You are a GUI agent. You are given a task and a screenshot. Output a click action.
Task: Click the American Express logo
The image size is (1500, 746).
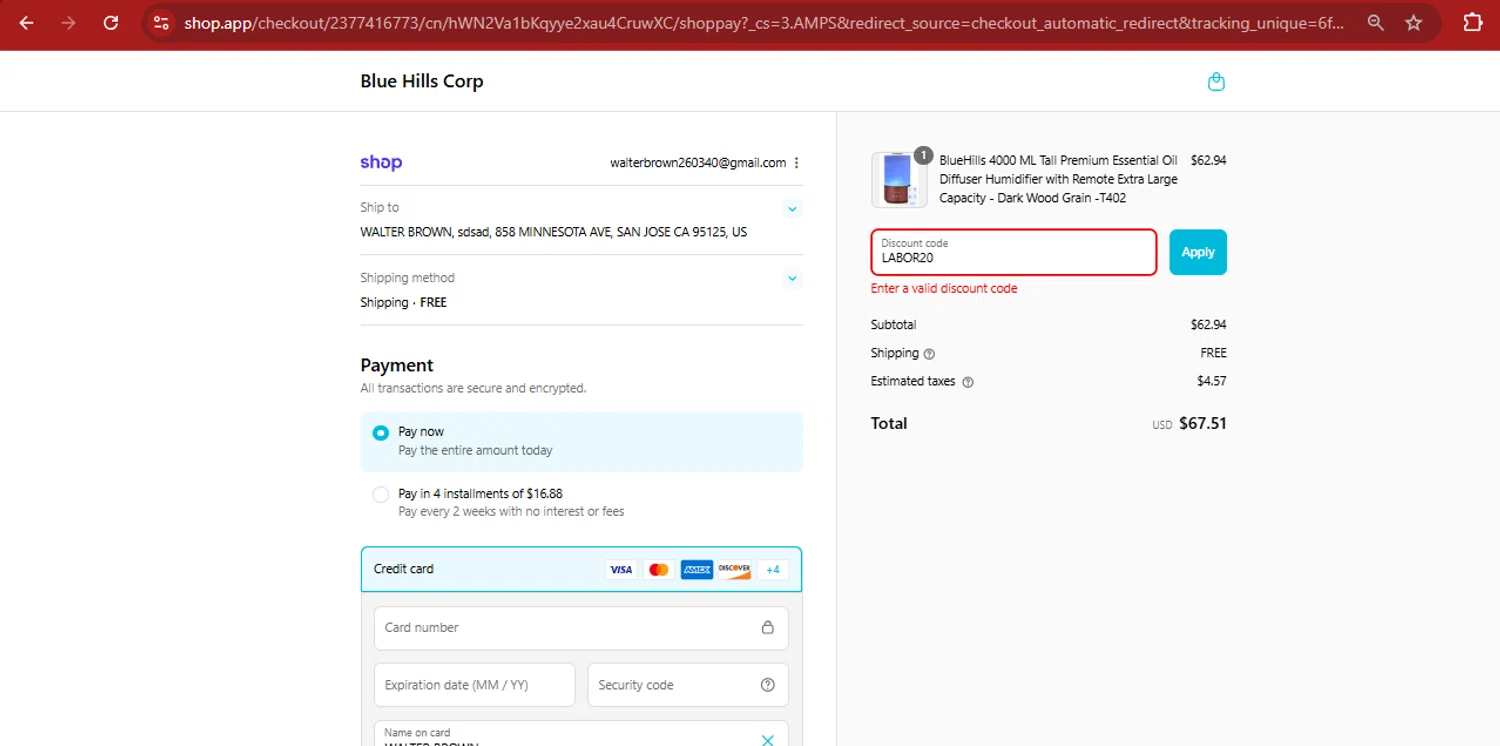click(x=697, y=569)
